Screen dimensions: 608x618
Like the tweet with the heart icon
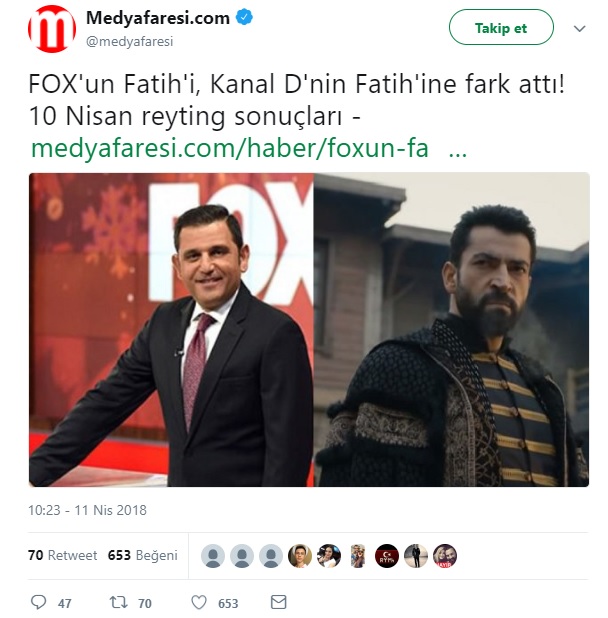click(x=198, y=602)
